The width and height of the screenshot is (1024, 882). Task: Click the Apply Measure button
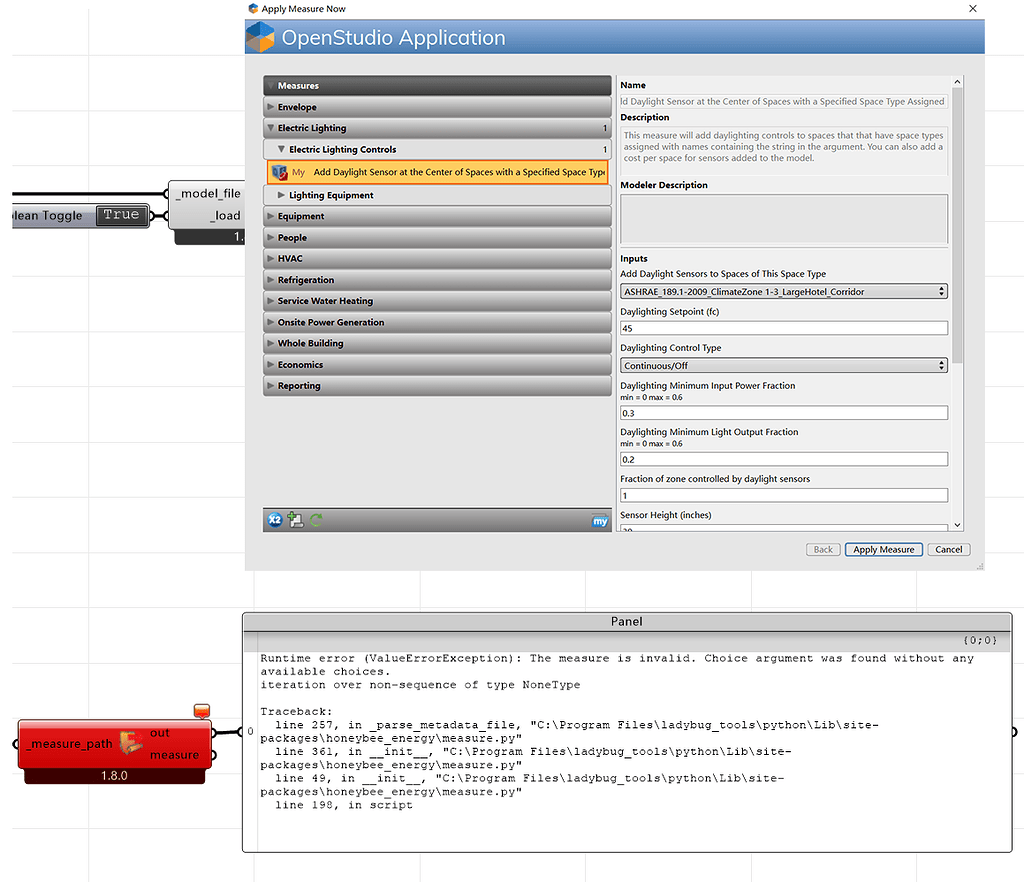pyautogui.click(x=884, y=550)
